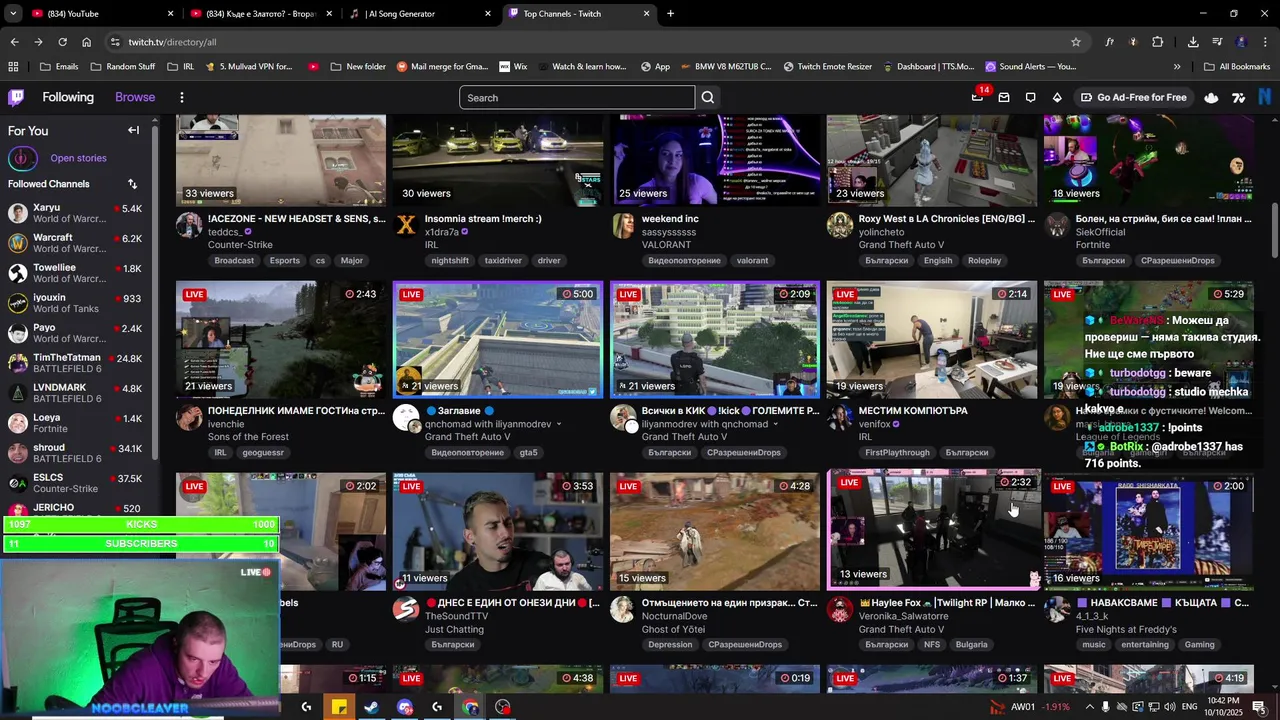
Task: Open Chrome from the taskbar
Action: point(470,707)
